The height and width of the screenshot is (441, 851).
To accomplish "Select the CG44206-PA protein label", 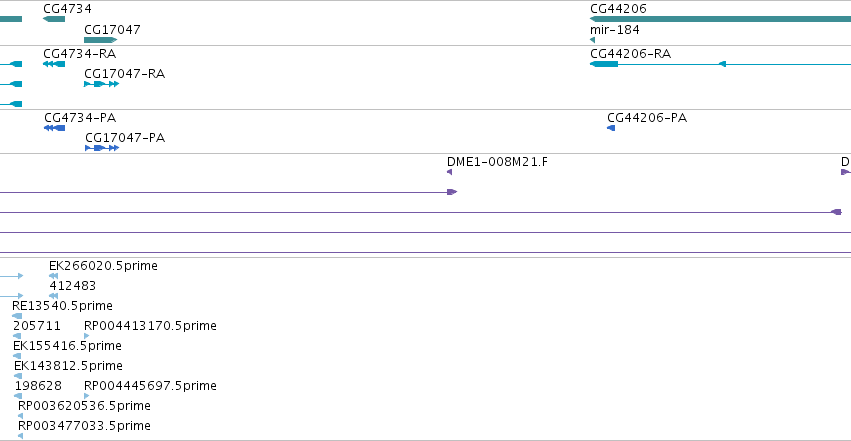I will point(647,118).
